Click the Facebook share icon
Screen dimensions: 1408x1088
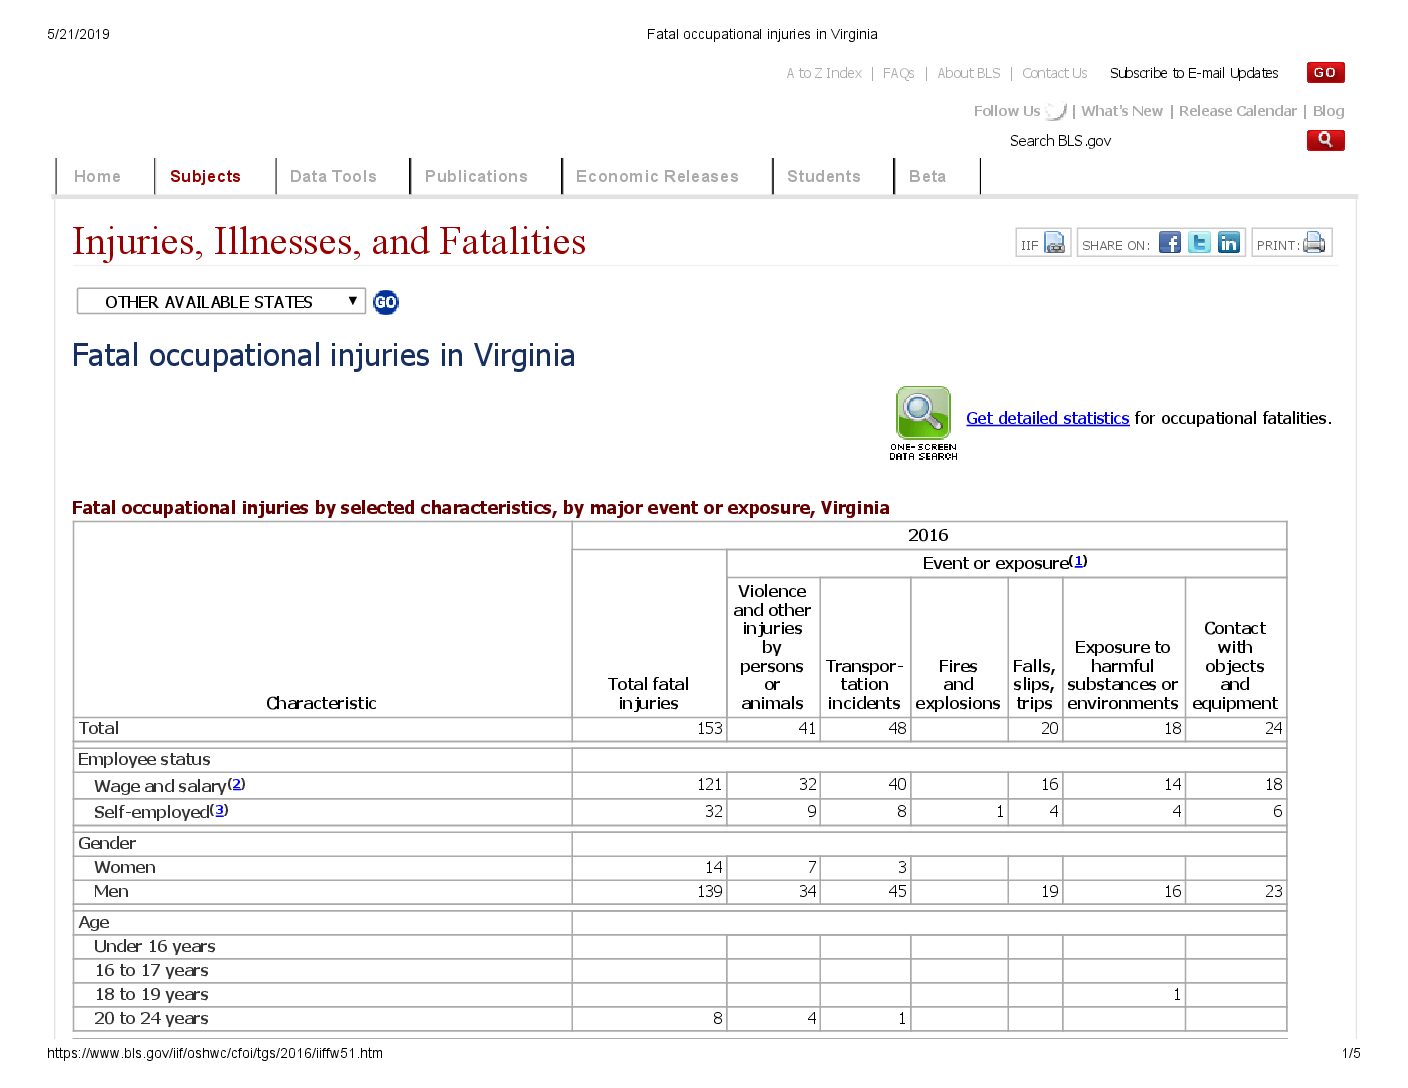tap(1169, 243)
